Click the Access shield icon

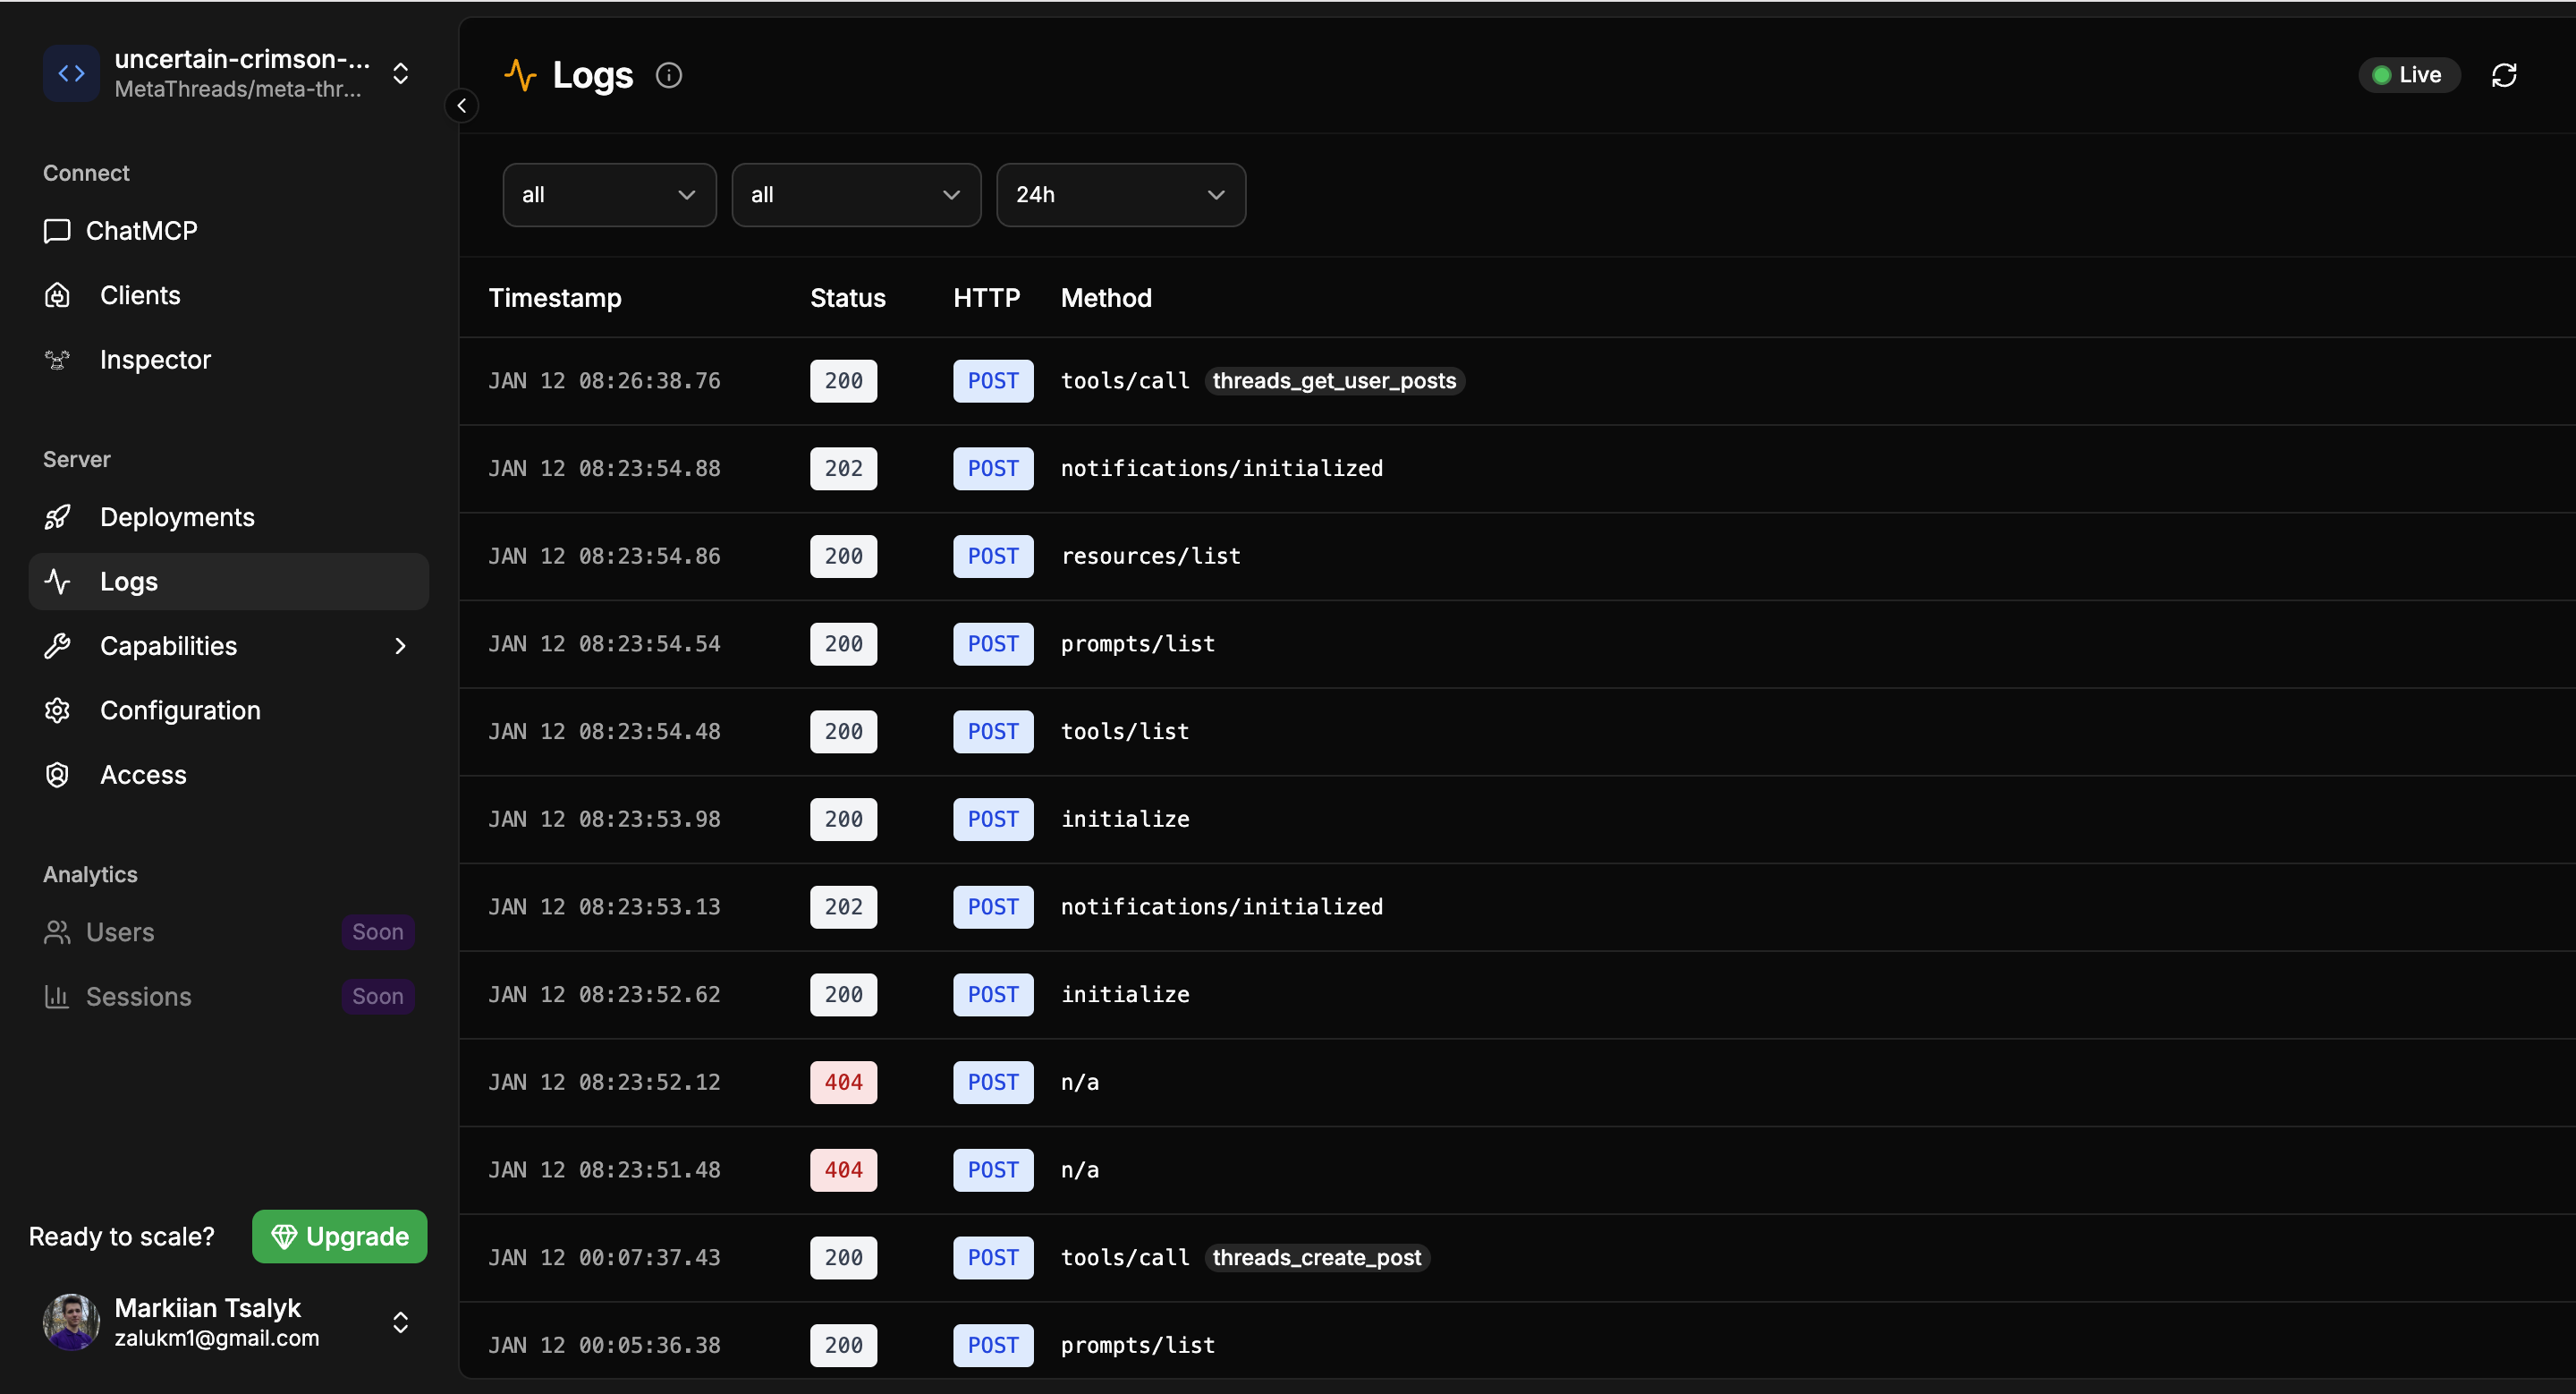57,775
